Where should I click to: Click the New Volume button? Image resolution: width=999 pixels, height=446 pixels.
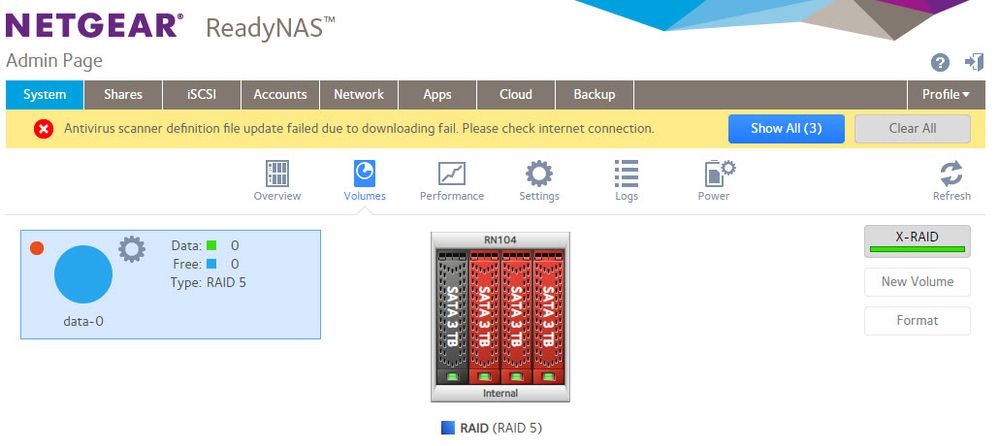[x=917, y=282]
